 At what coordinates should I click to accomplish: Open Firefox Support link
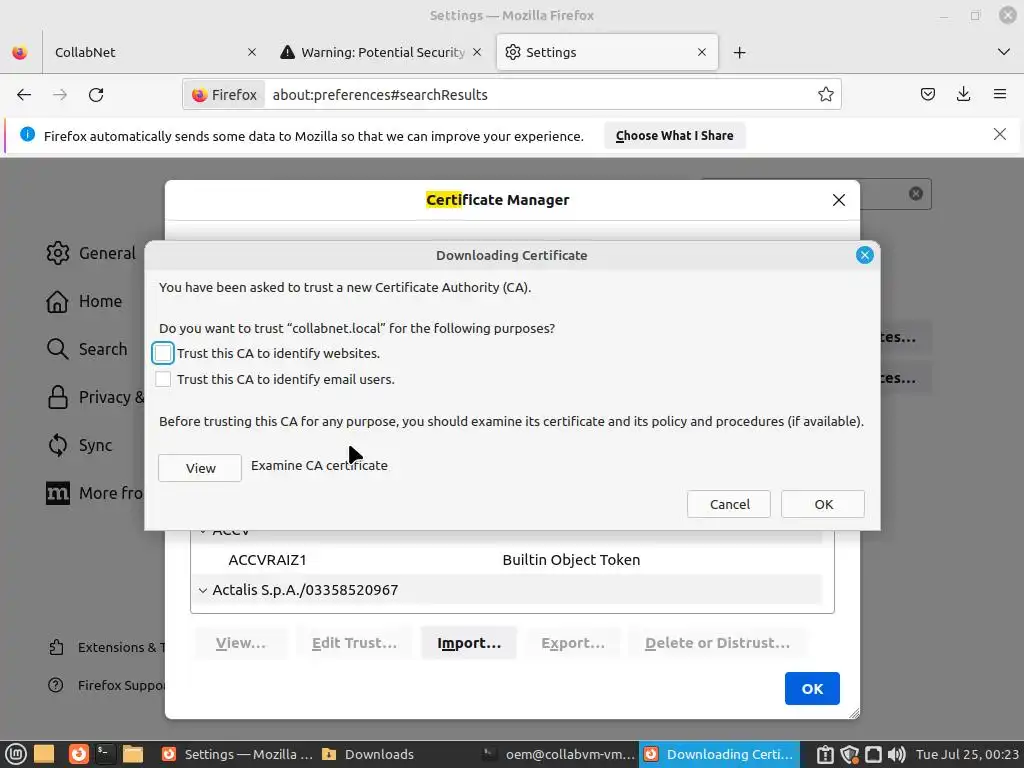(106, 685)
